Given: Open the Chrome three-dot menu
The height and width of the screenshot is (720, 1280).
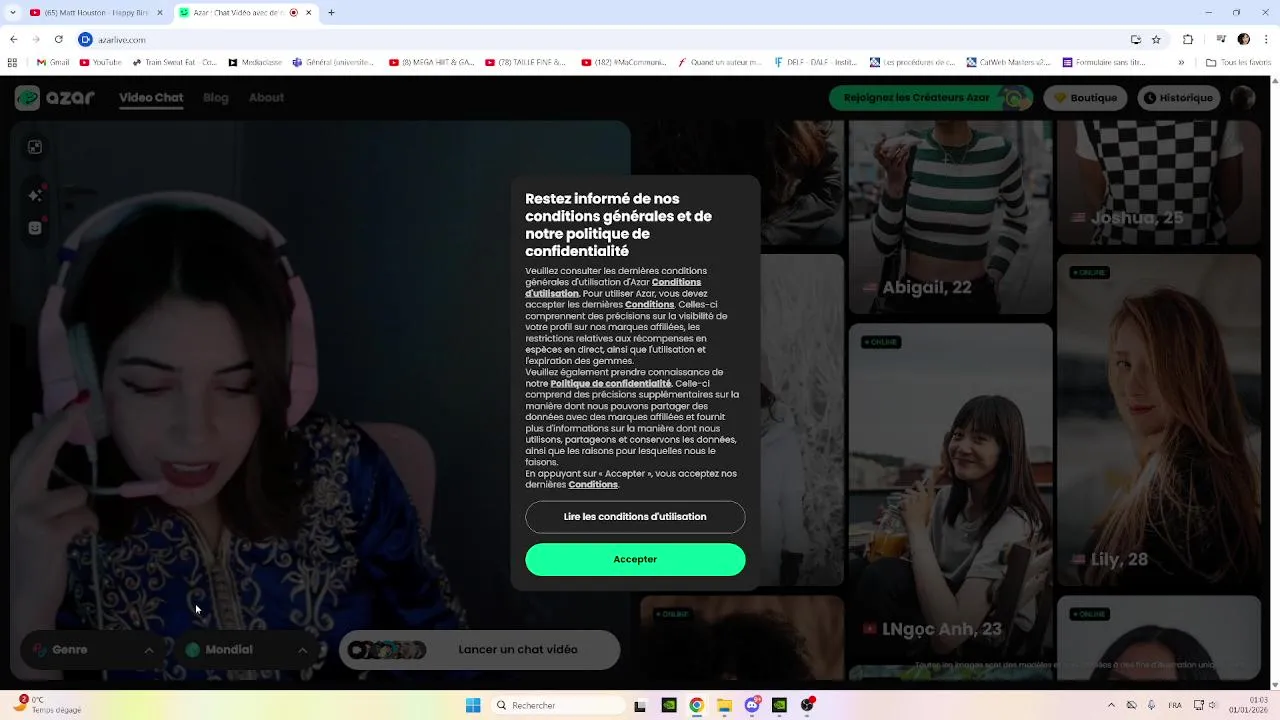Looking at the screenshot, I should (1266, 39).
